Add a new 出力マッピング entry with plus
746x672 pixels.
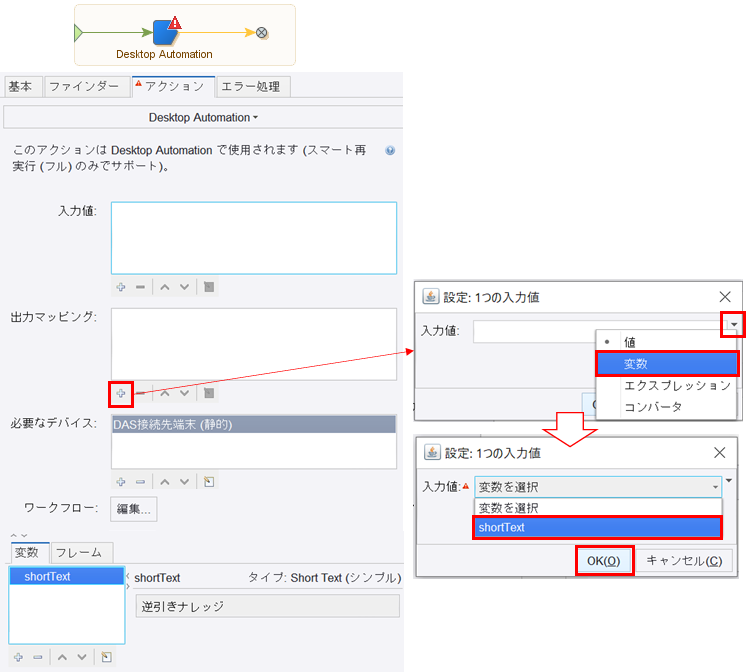click(x=121, y=394)
